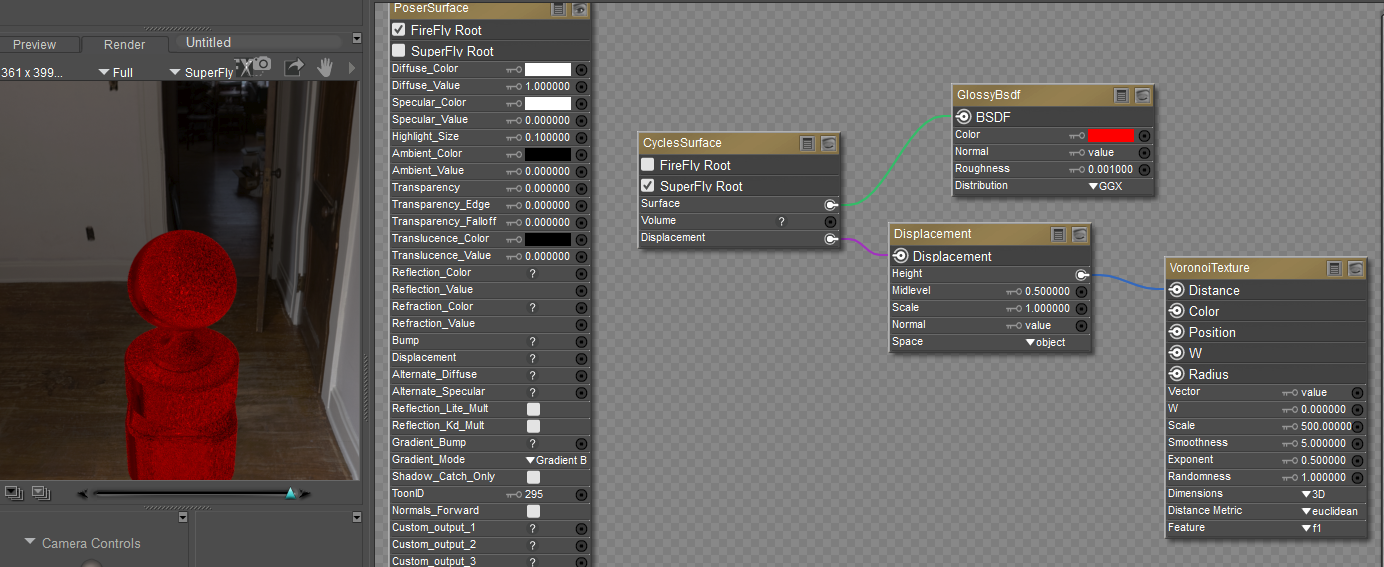Open the SuperFly render engine dropdown
Image resolution: width=1384 pixels, height=567 pixels.
pos(201,72)
